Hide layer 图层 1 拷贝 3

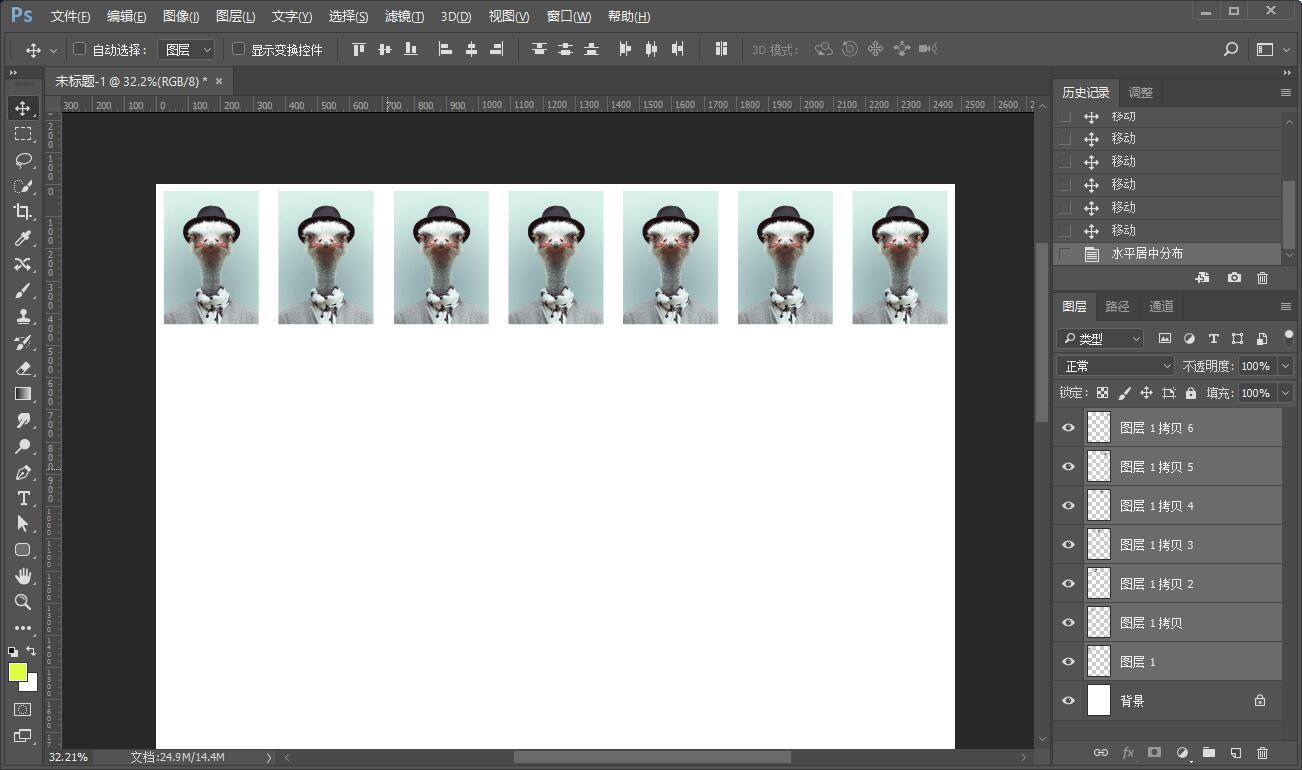pos(1068,545)
